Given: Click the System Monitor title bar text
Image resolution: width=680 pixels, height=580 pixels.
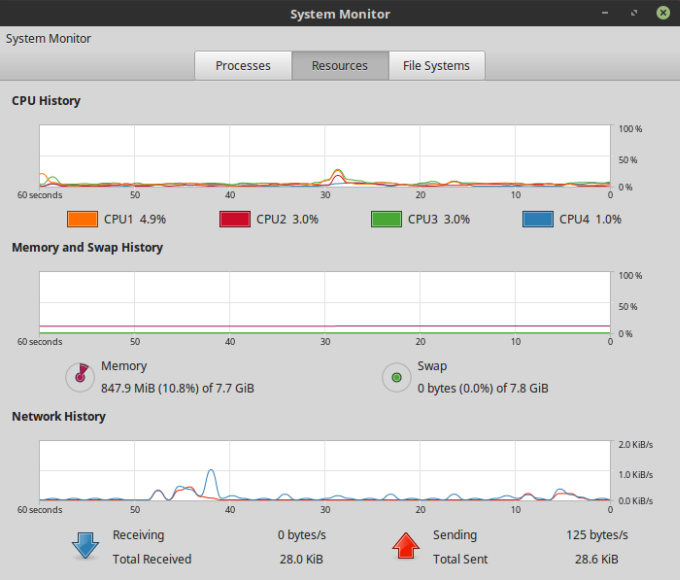Looking at the screenshot, I should click(x=340, y=14).
